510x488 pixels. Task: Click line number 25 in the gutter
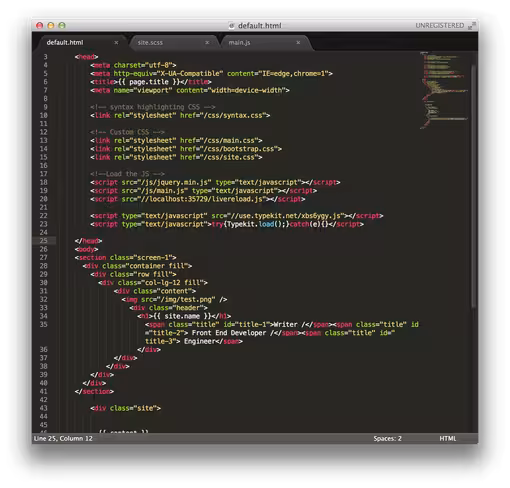pyautogui.click(x=44, y=241)
